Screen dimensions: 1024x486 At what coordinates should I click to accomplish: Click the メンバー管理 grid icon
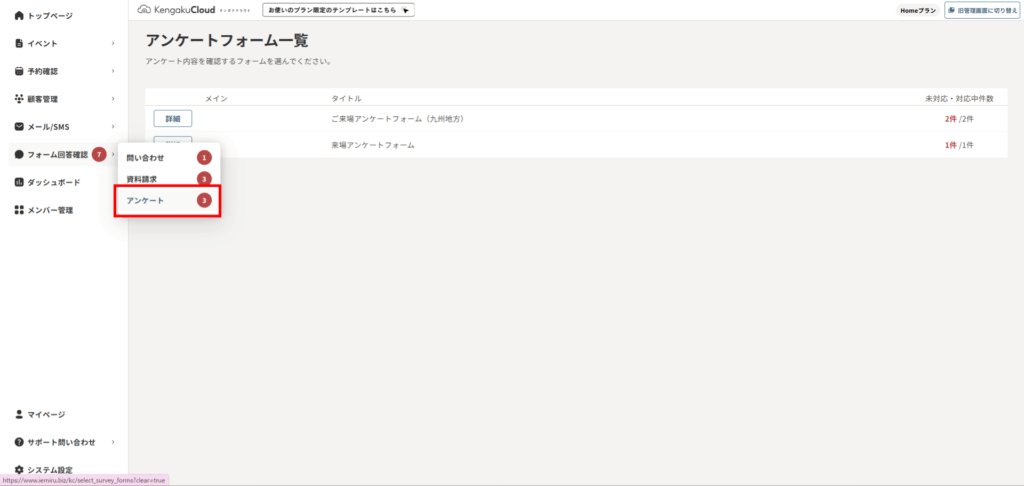click(x=19, y=210)
